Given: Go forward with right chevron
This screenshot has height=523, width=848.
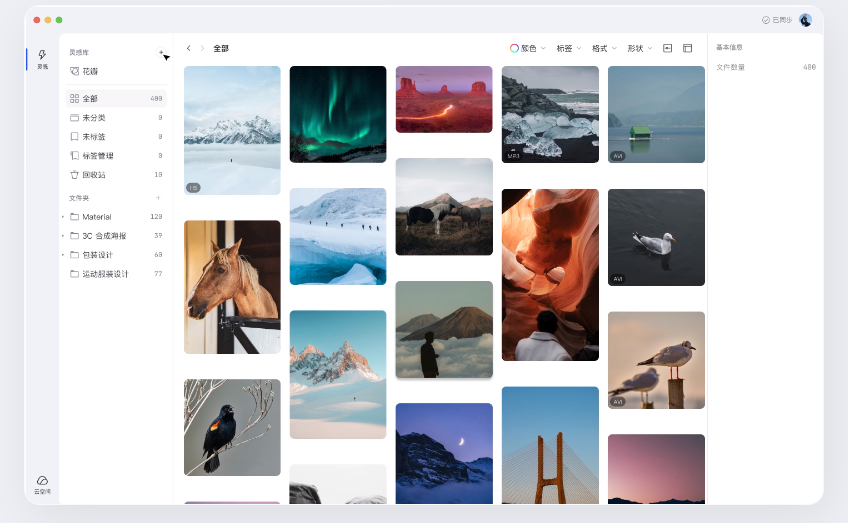Looking at the screenshot, I should [x=202, y=48].
